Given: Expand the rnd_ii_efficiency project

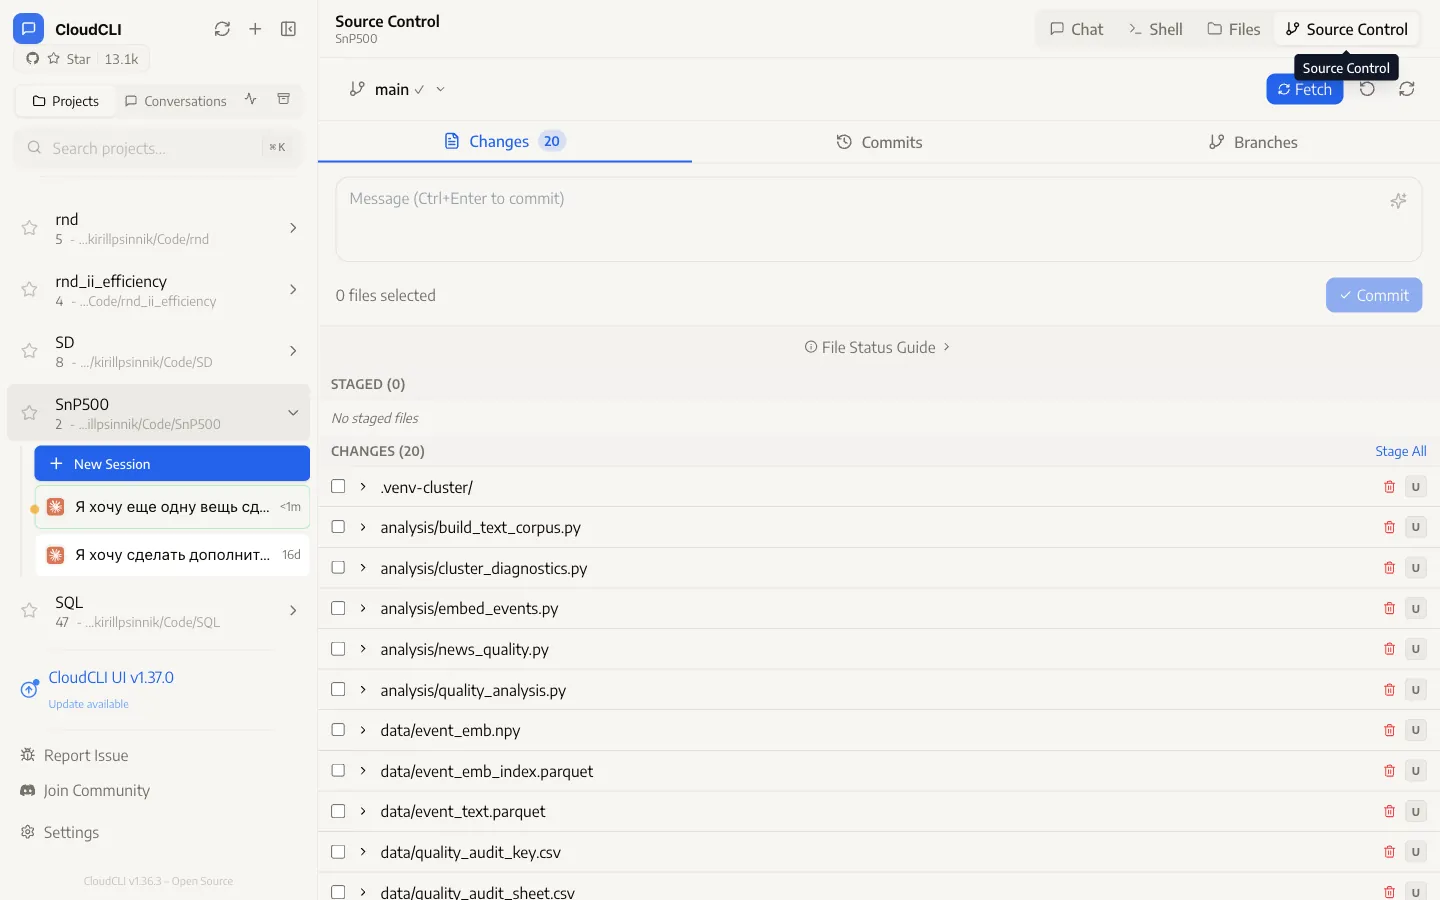Looking at the screenshot, I should [293, 290].
